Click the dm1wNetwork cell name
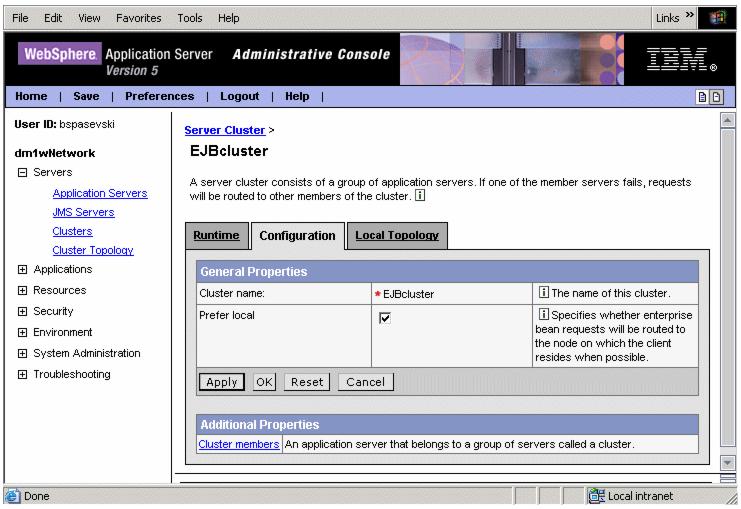The height and width of the screenshot is (509, 741). tap(55, 153)
